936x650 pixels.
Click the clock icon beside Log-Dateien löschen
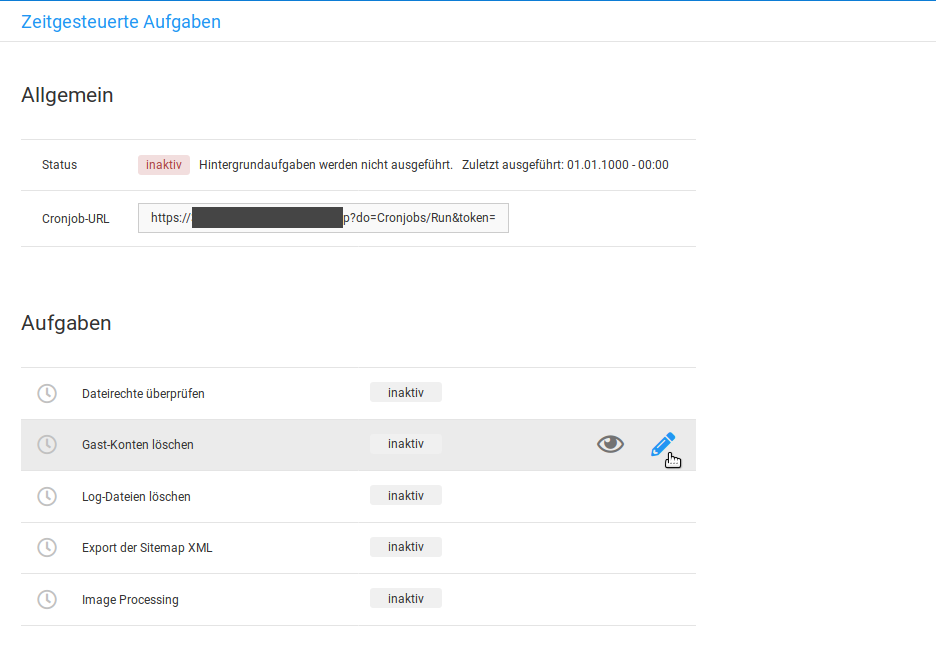click(x=47, y=496)
